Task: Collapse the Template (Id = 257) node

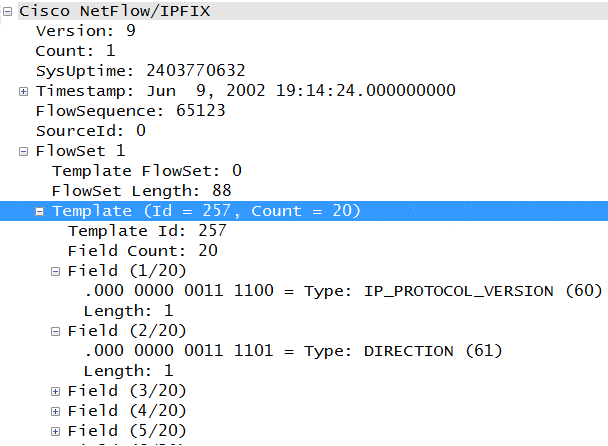Action: point(40,212)
